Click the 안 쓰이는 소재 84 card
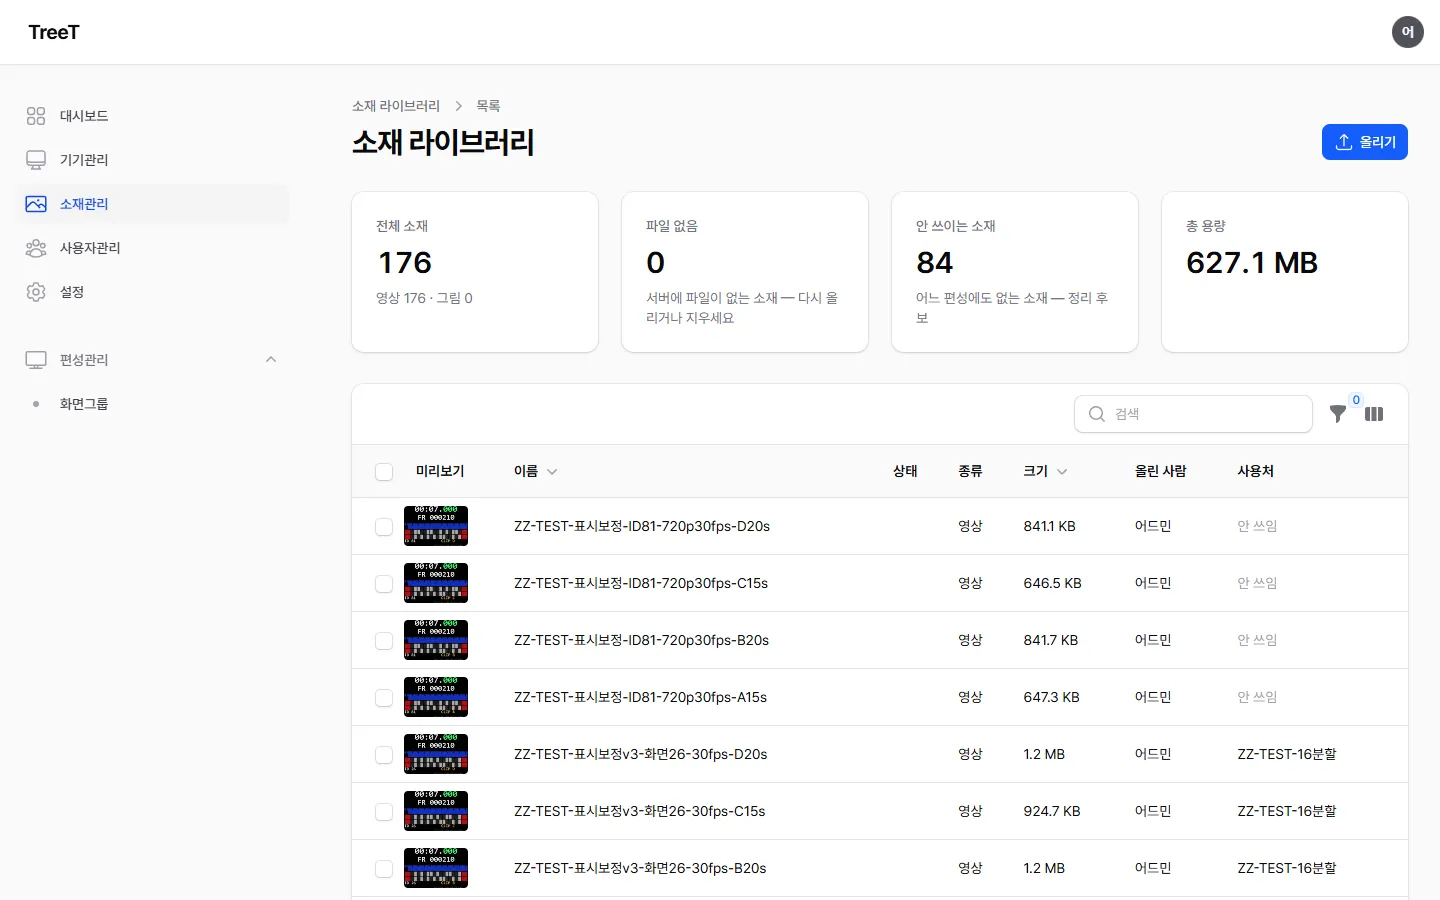1440x900 pixels. [x=1015, y=272]
